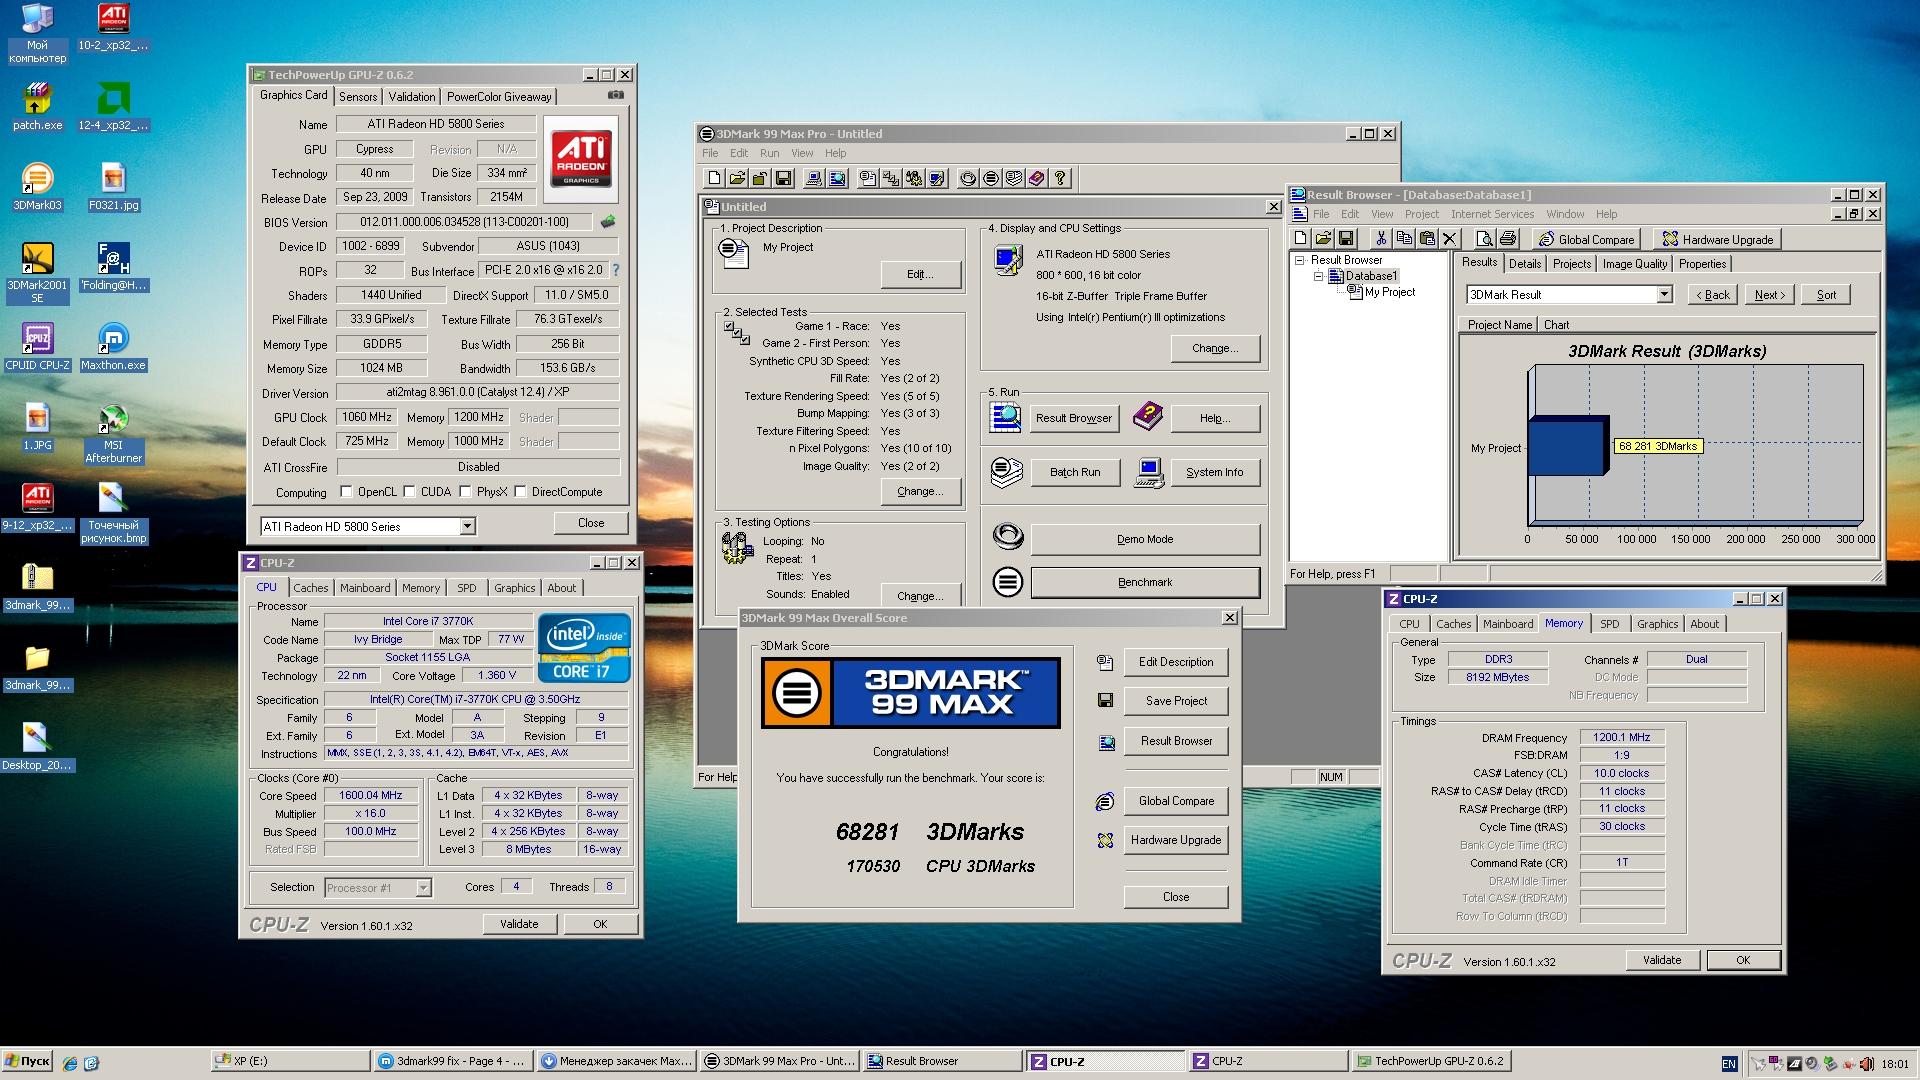
Task: Click Benchmark button in 3DMark 99
Action: click(x=1145, y=582)
